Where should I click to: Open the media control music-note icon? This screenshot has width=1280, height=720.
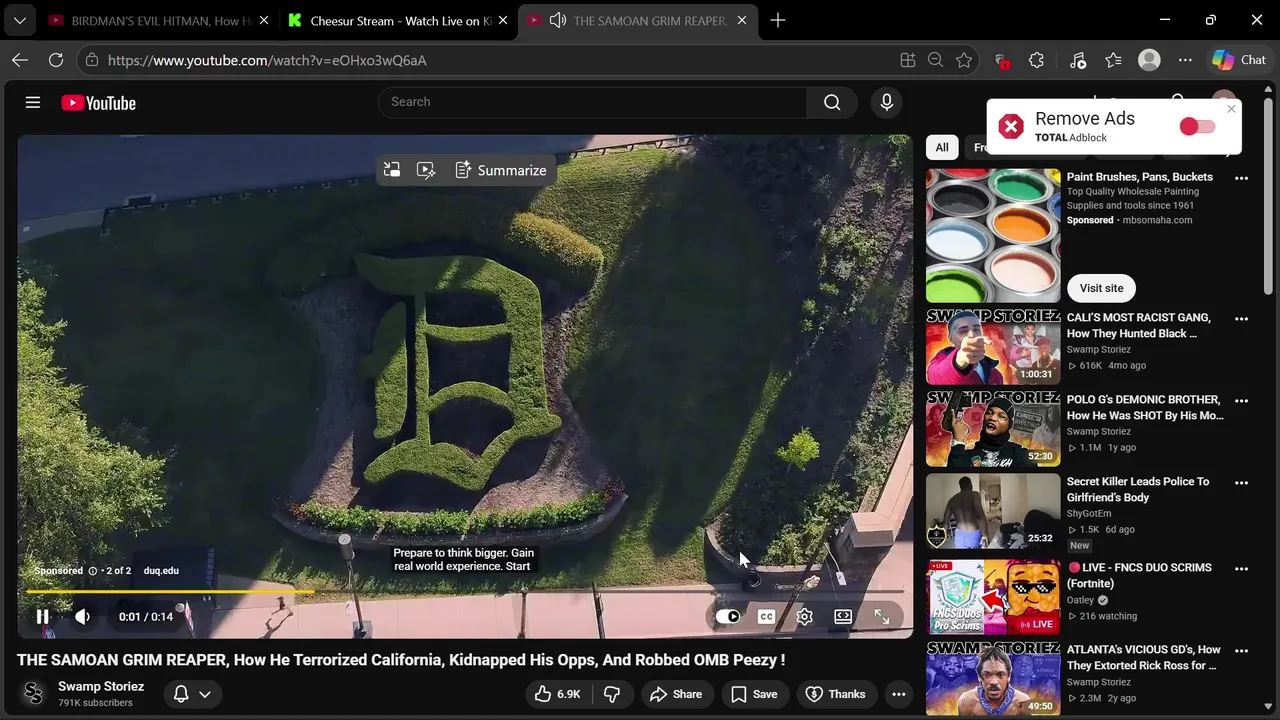click(x=1078, y=60)
